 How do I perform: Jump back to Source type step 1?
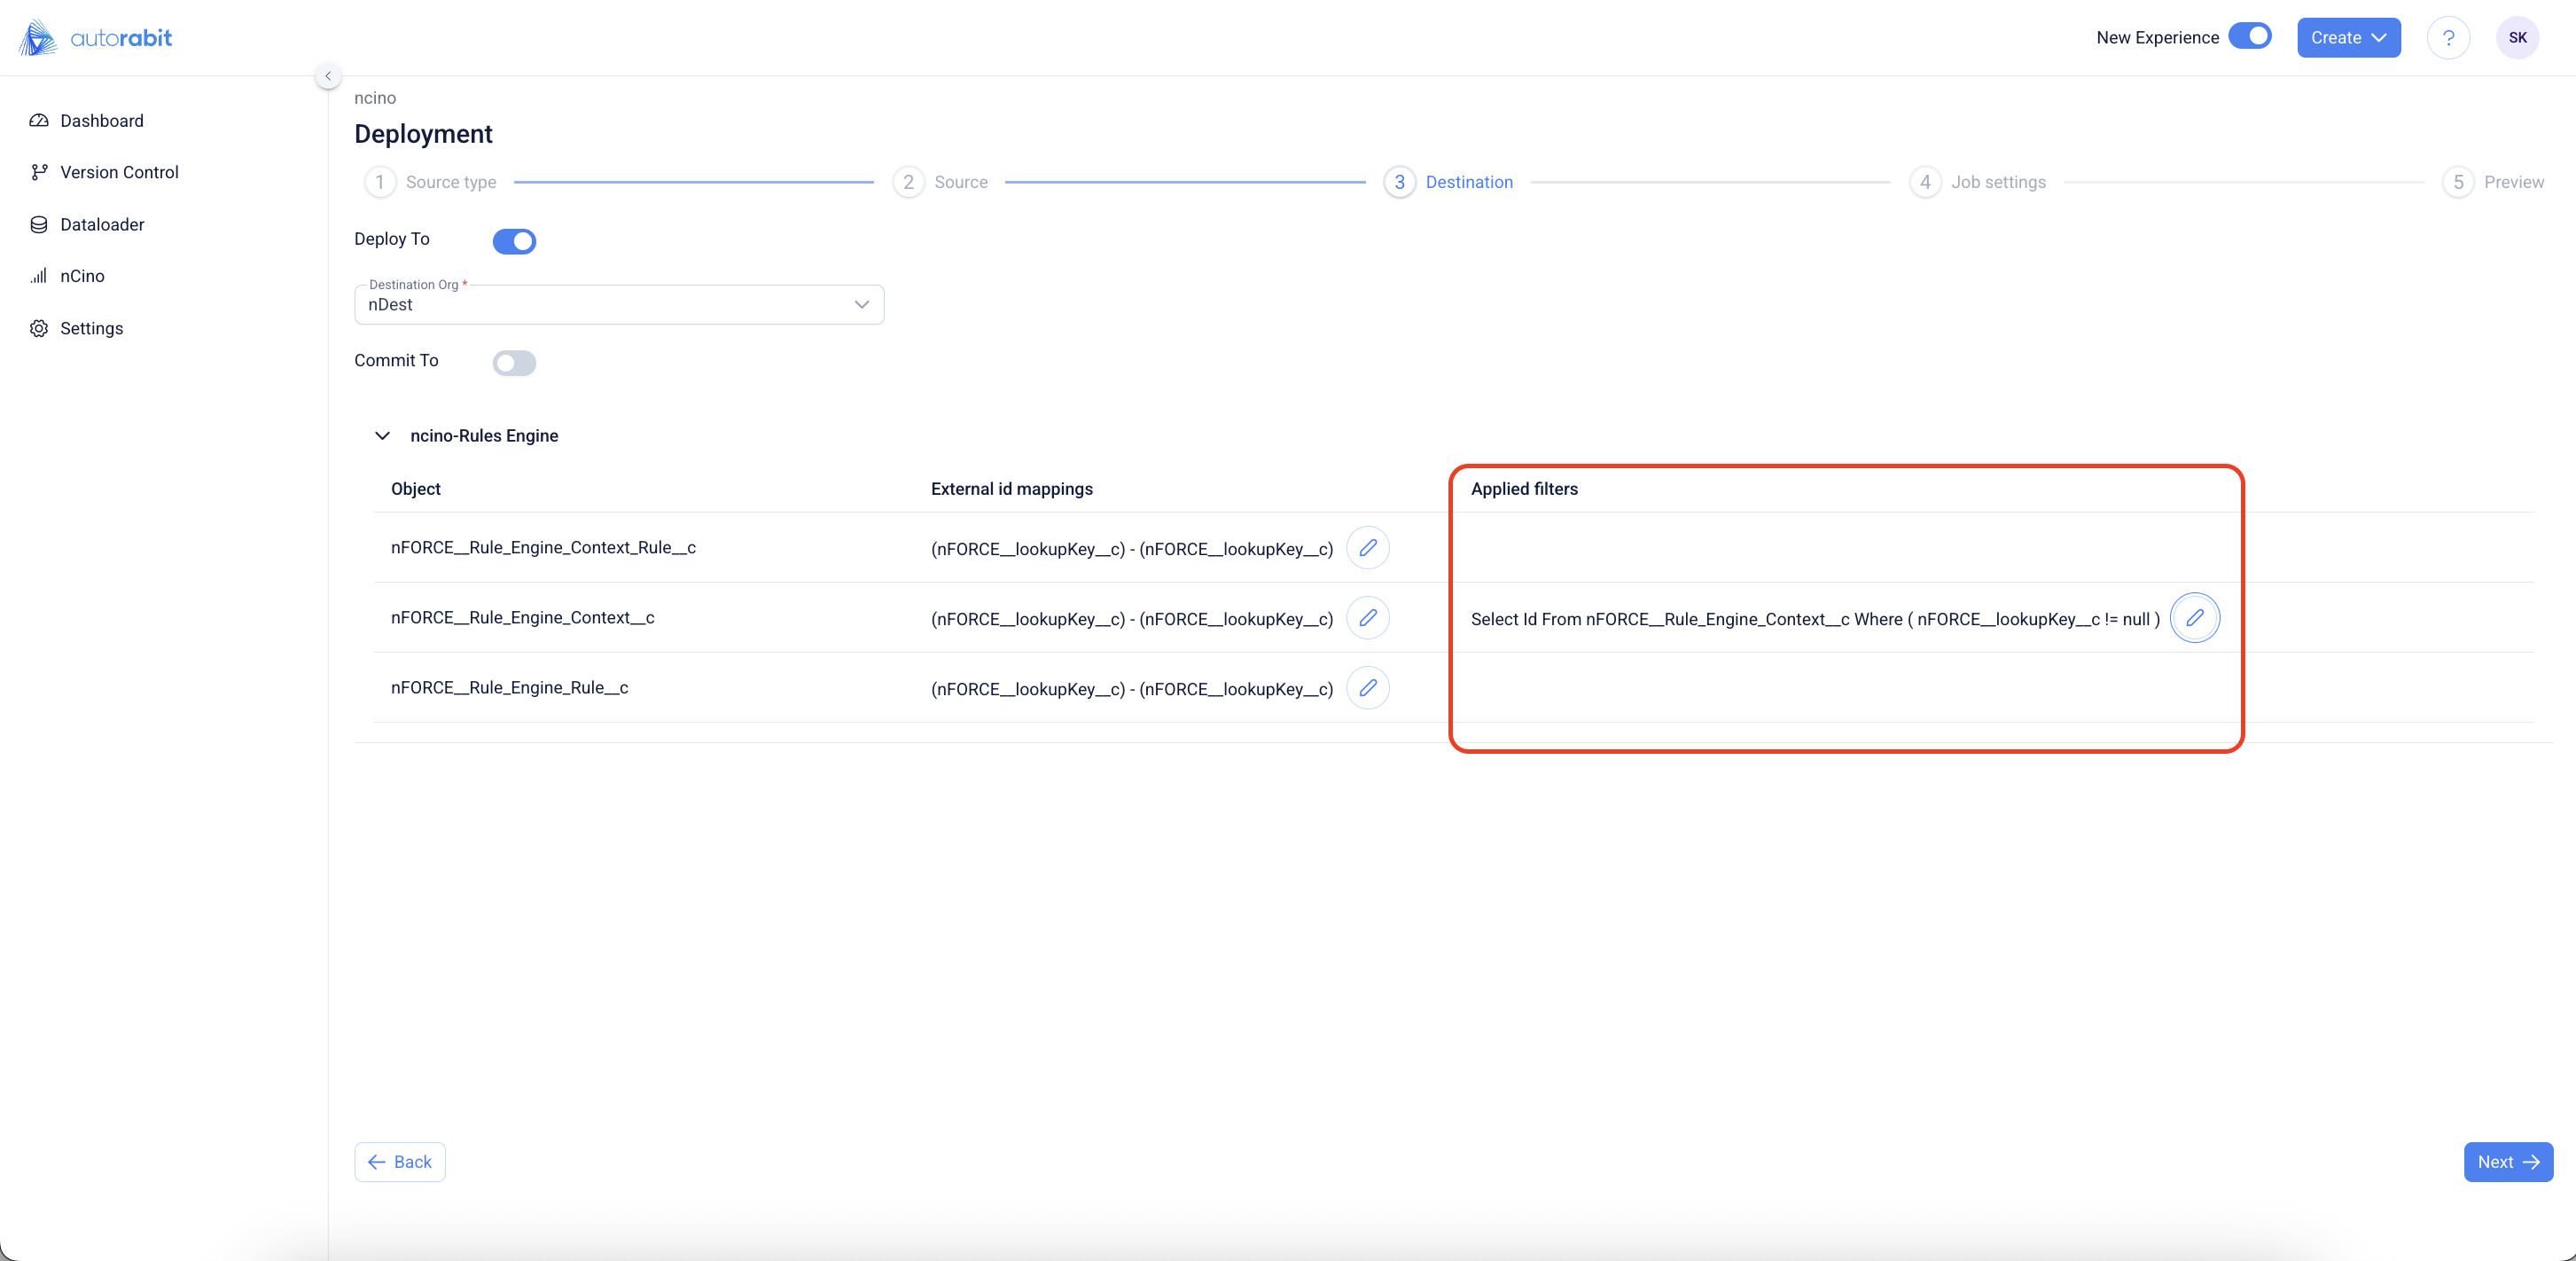click(432, 182)
